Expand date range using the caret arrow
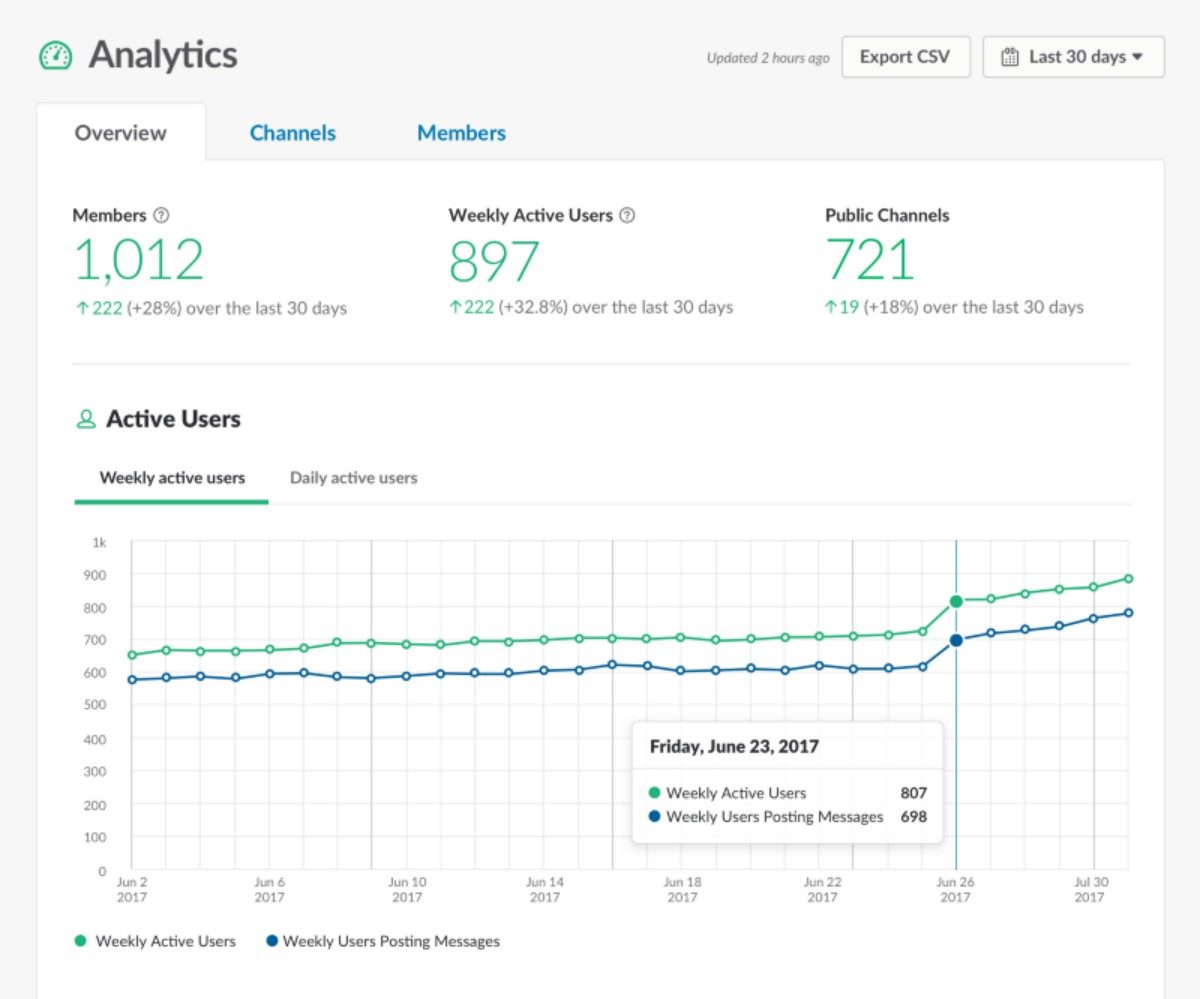 1137,57
